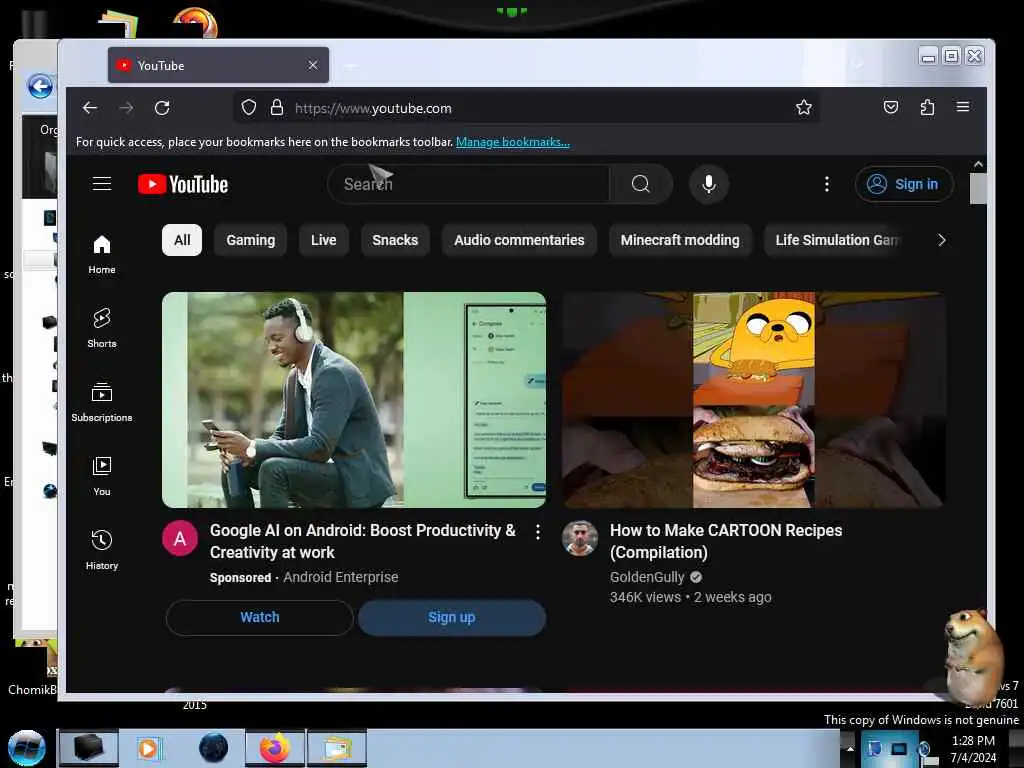Viewport: 1024px width, 768px height.
Task: Click the Sign up button on ad
Action: pos(452,617)
